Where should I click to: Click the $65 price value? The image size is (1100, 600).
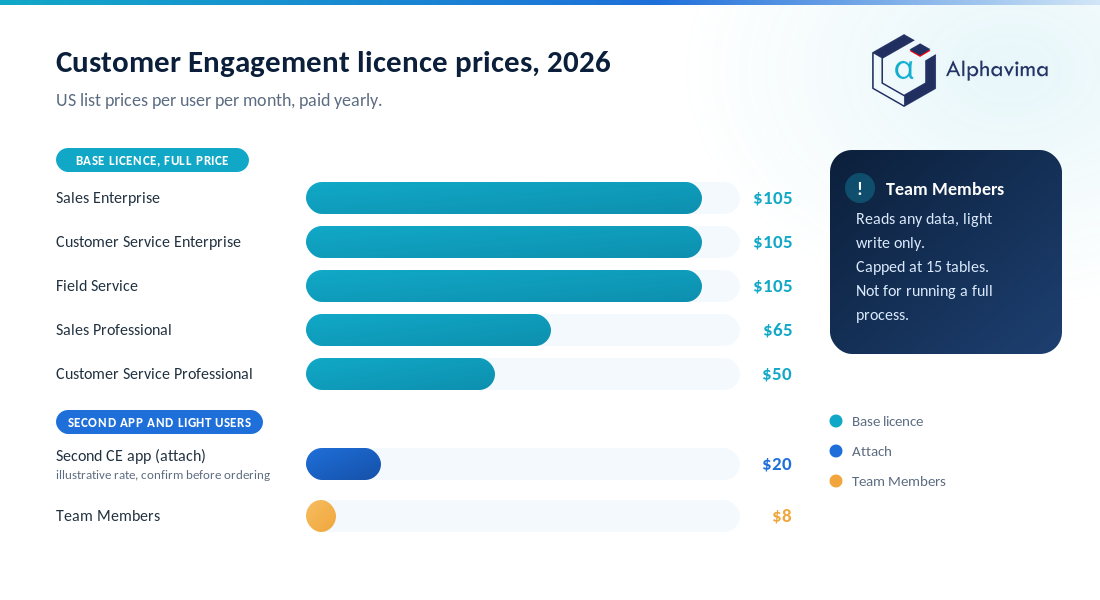(x=777, y=330)
